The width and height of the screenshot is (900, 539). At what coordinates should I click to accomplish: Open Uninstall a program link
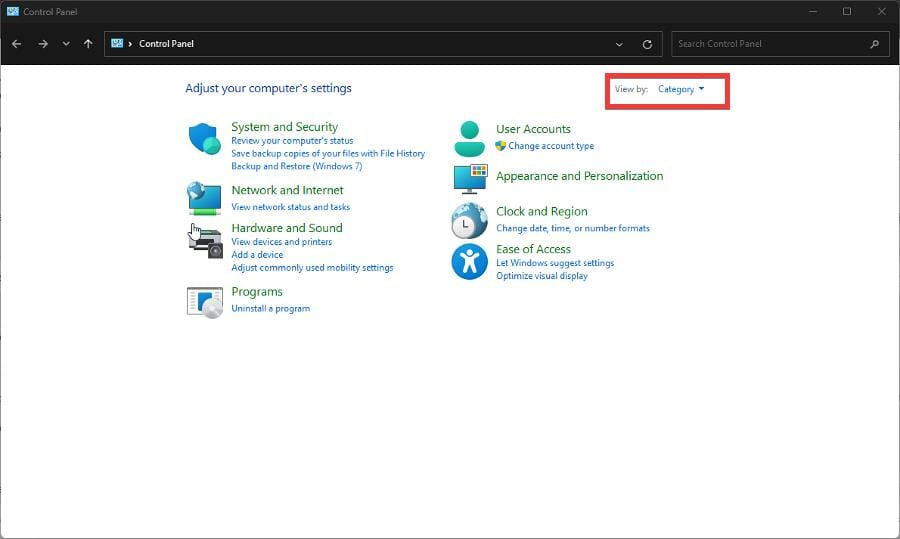270,308
